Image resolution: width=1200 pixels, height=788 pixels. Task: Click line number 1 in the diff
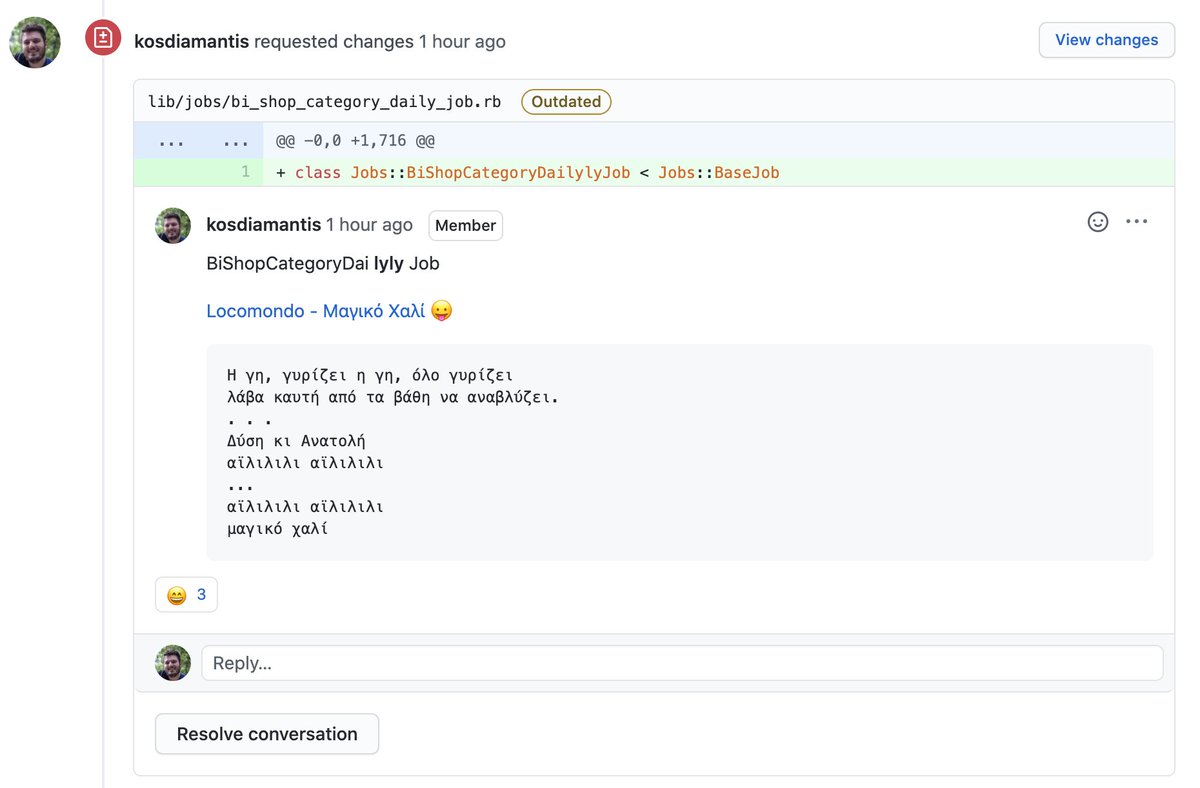coord(245,172)
